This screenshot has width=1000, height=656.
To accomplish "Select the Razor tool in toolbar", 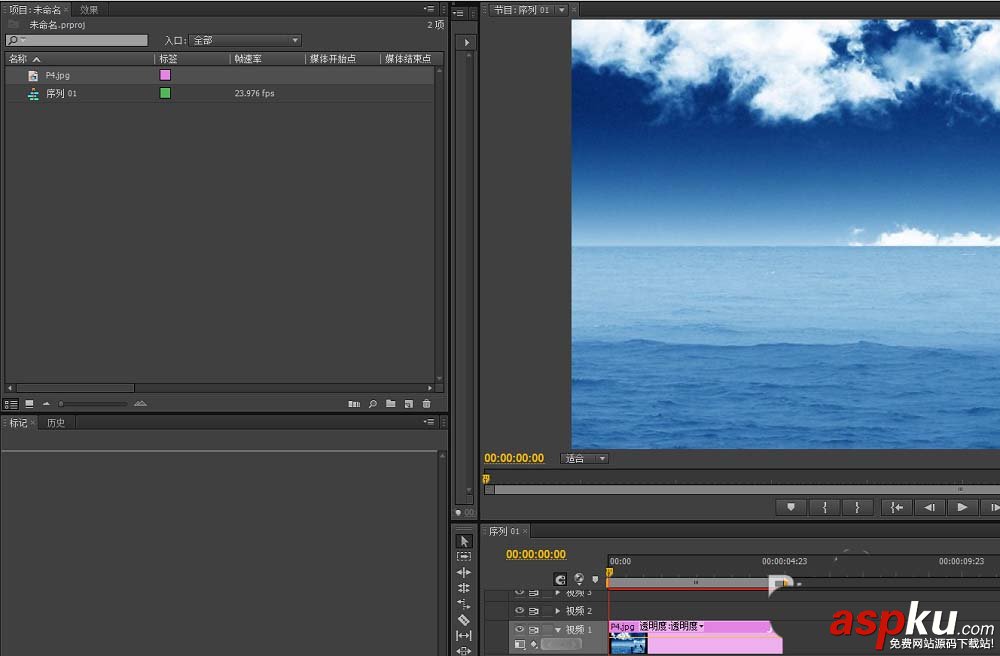I will [464, 620].
